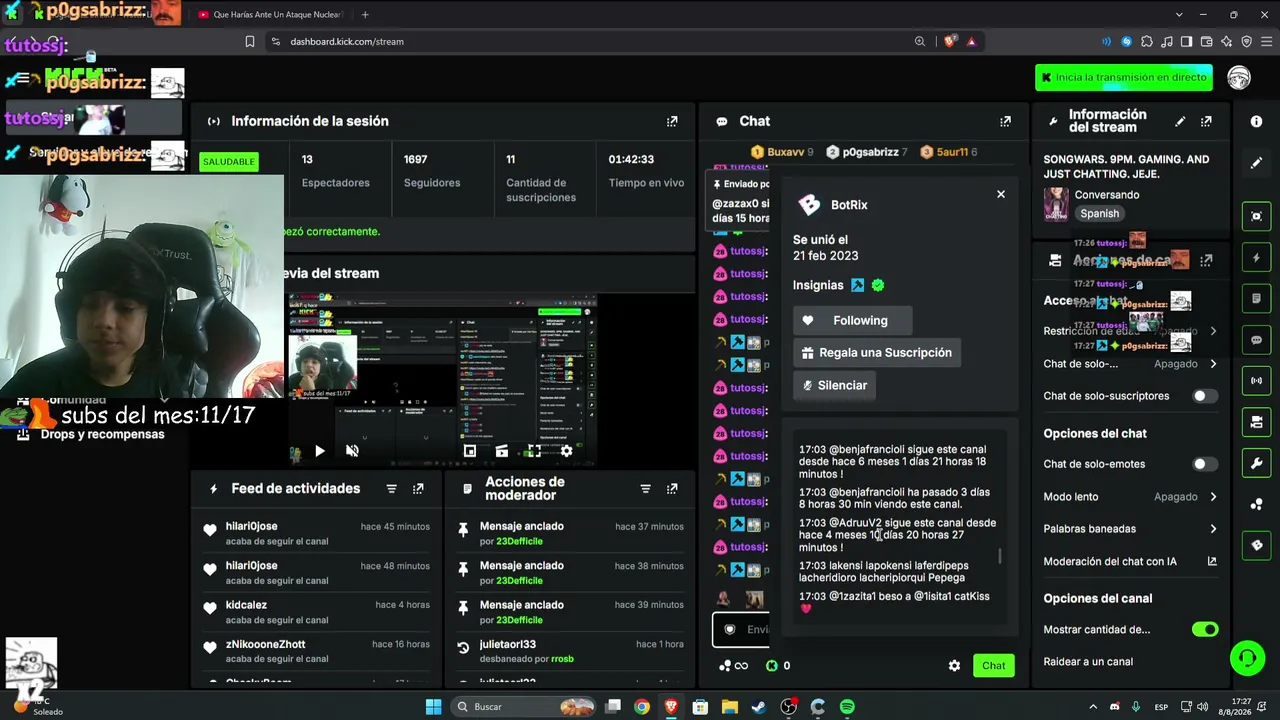Expand the Restricción de edad option chevron
This screenshot has height=720, width=1280.
tap(1213, 331)
